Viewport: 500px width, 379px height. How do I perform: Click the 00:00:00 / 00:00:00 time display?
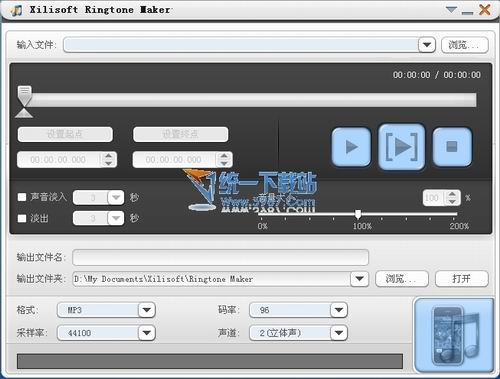pos(437,75)
